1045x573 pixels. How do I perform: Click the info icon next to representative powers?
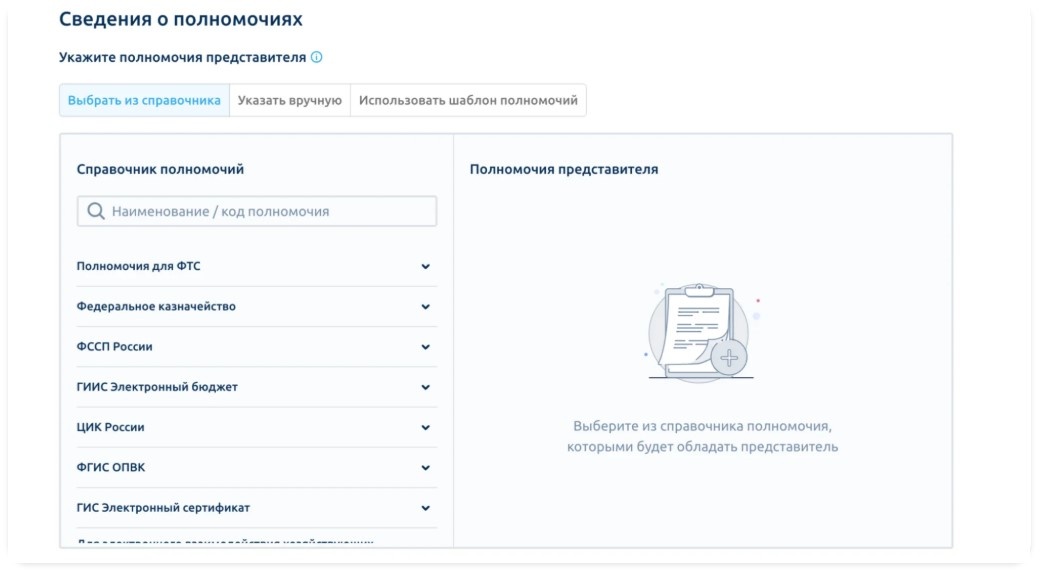pos(317,57)
